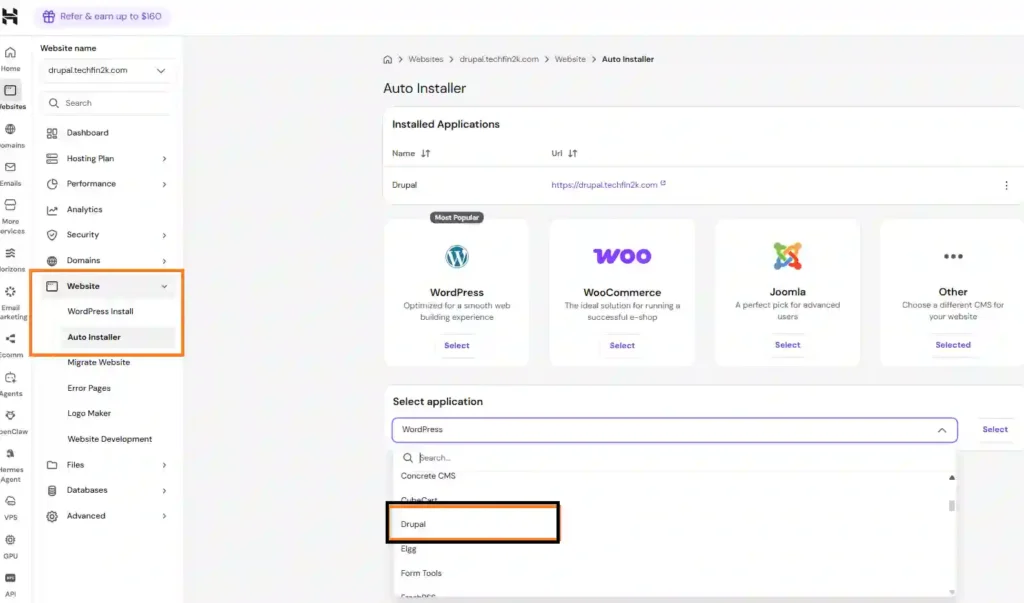1024x603 pixels.
Task: Open the More services icon in left rail
Action: pyautogui.click(x=10, y=205)
